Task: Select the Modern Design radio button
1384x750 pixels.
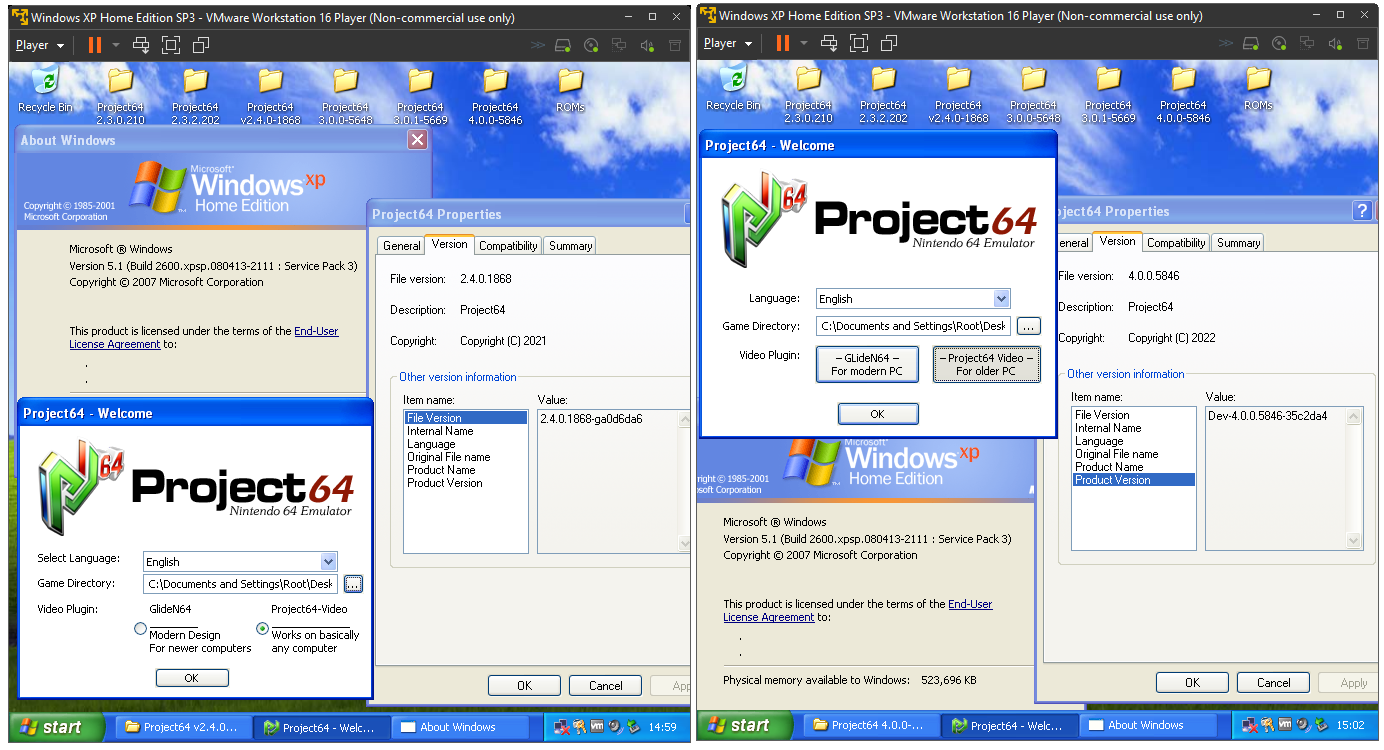Action: [140, 628]
